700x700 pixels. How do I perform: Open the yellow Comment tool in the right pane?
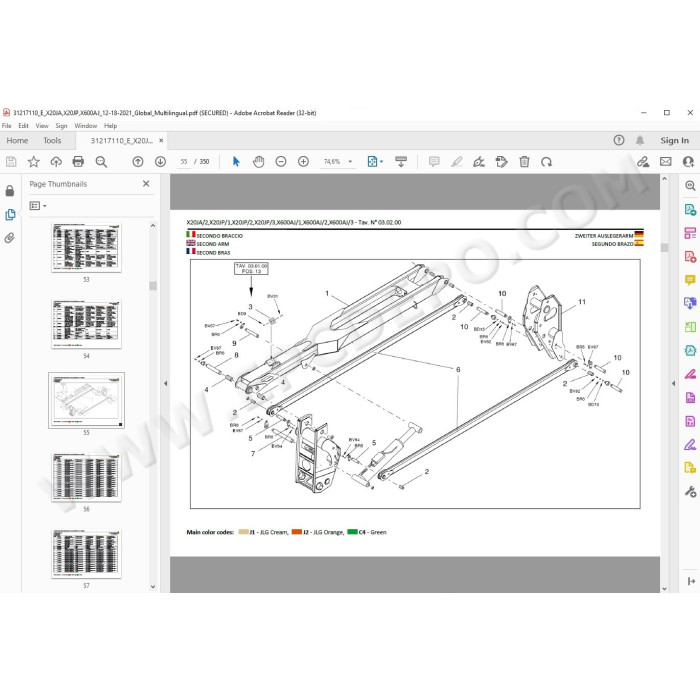[690, 280]
